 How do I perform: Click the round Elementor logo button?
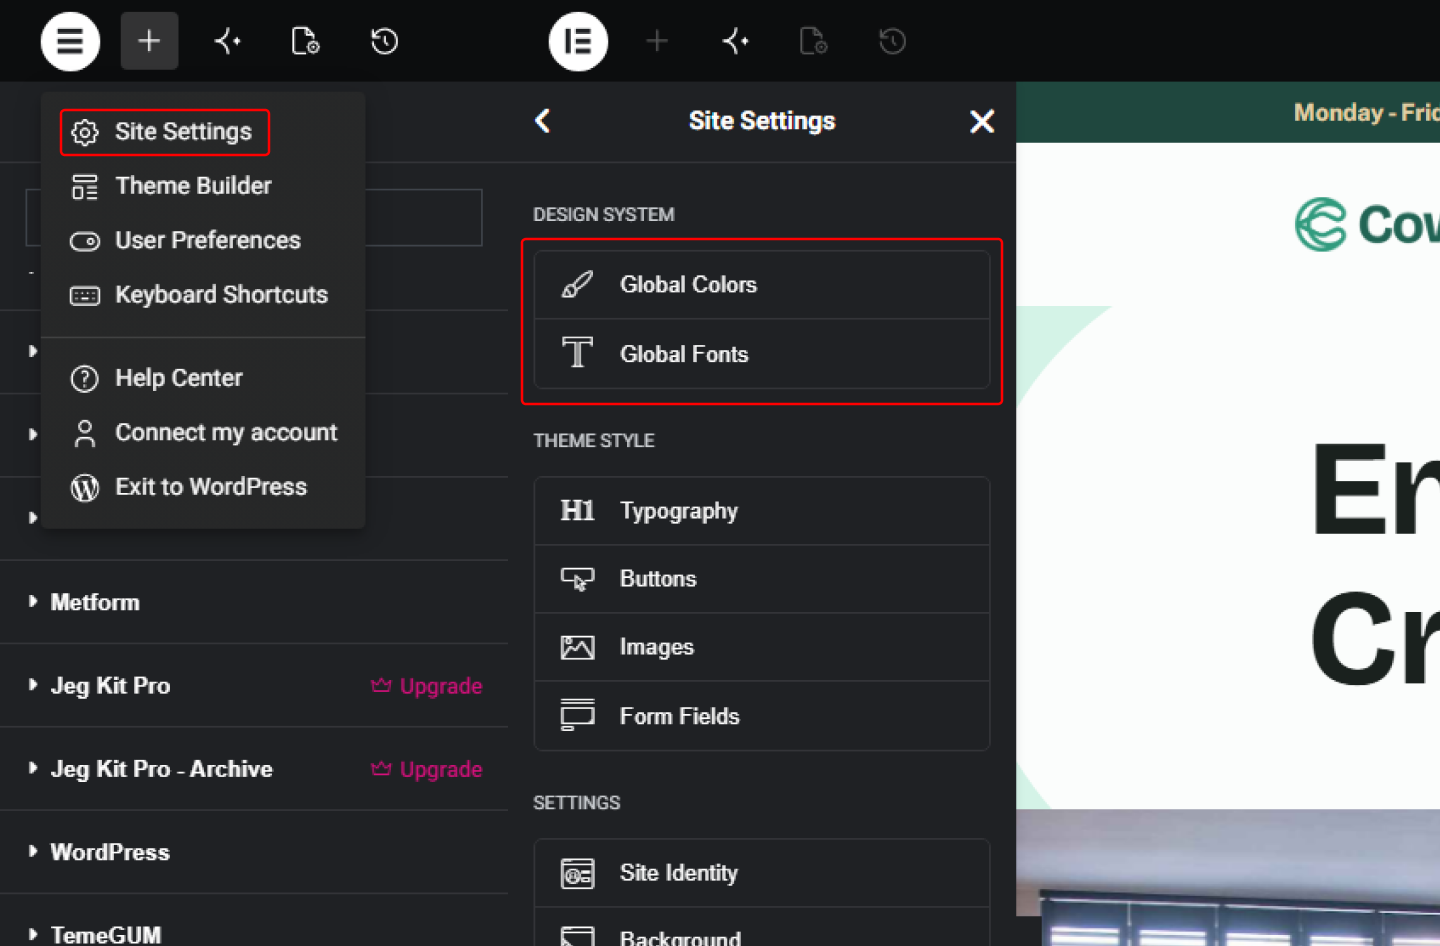click(578, 41)
